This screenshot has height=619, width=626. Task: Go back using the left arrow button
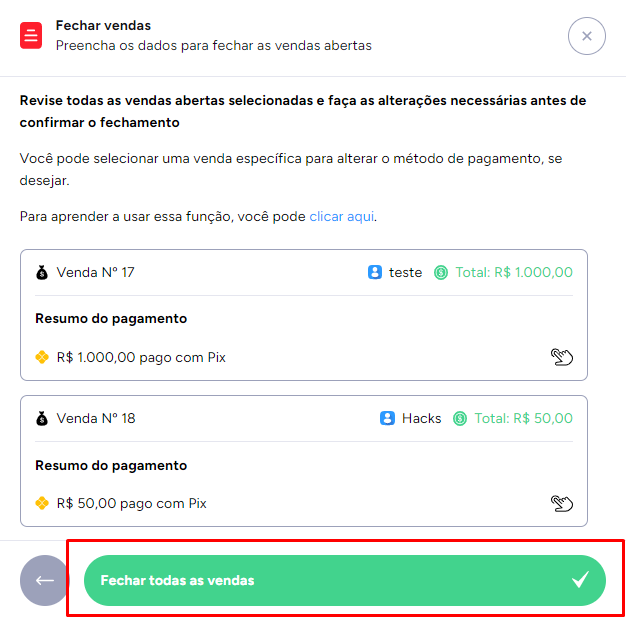point(44,580)
